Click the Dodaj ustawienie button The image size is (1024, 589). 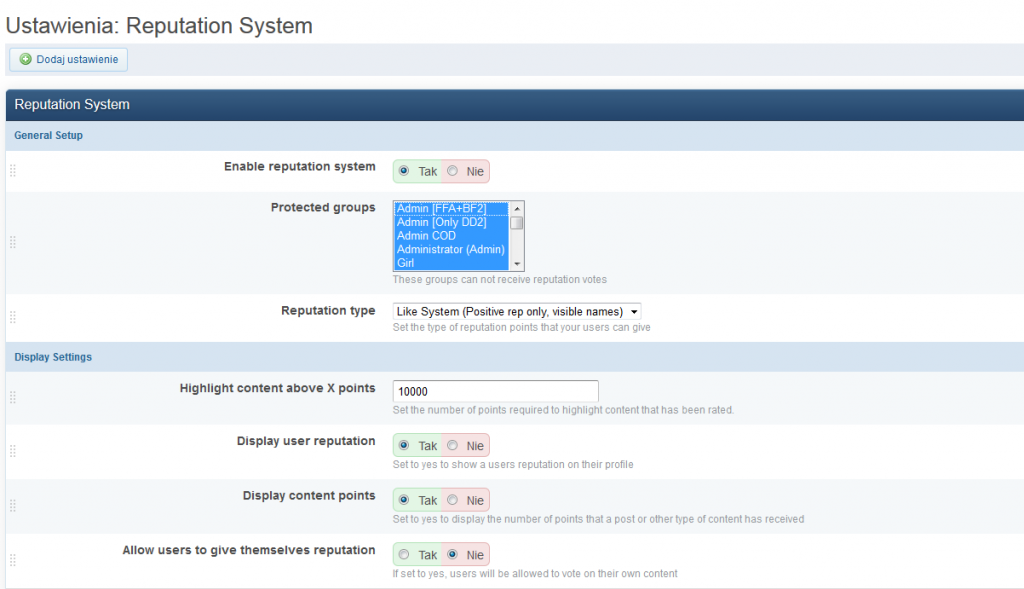coord(68,60)
